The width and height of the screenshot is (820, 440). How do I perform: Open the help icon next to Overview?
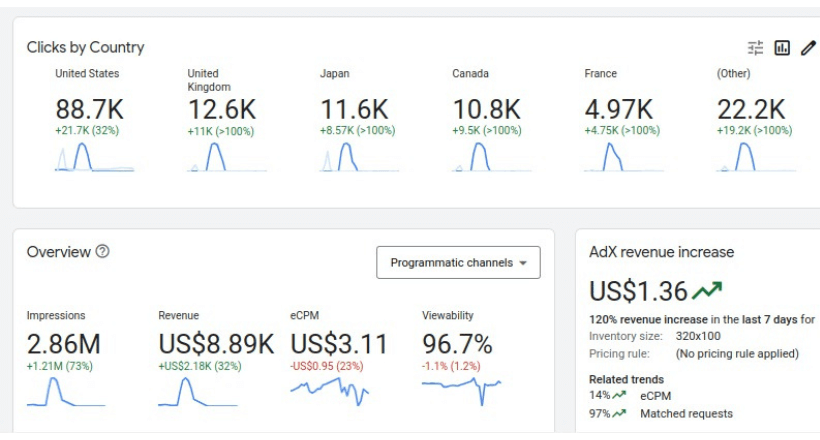(x=102, y=252)
